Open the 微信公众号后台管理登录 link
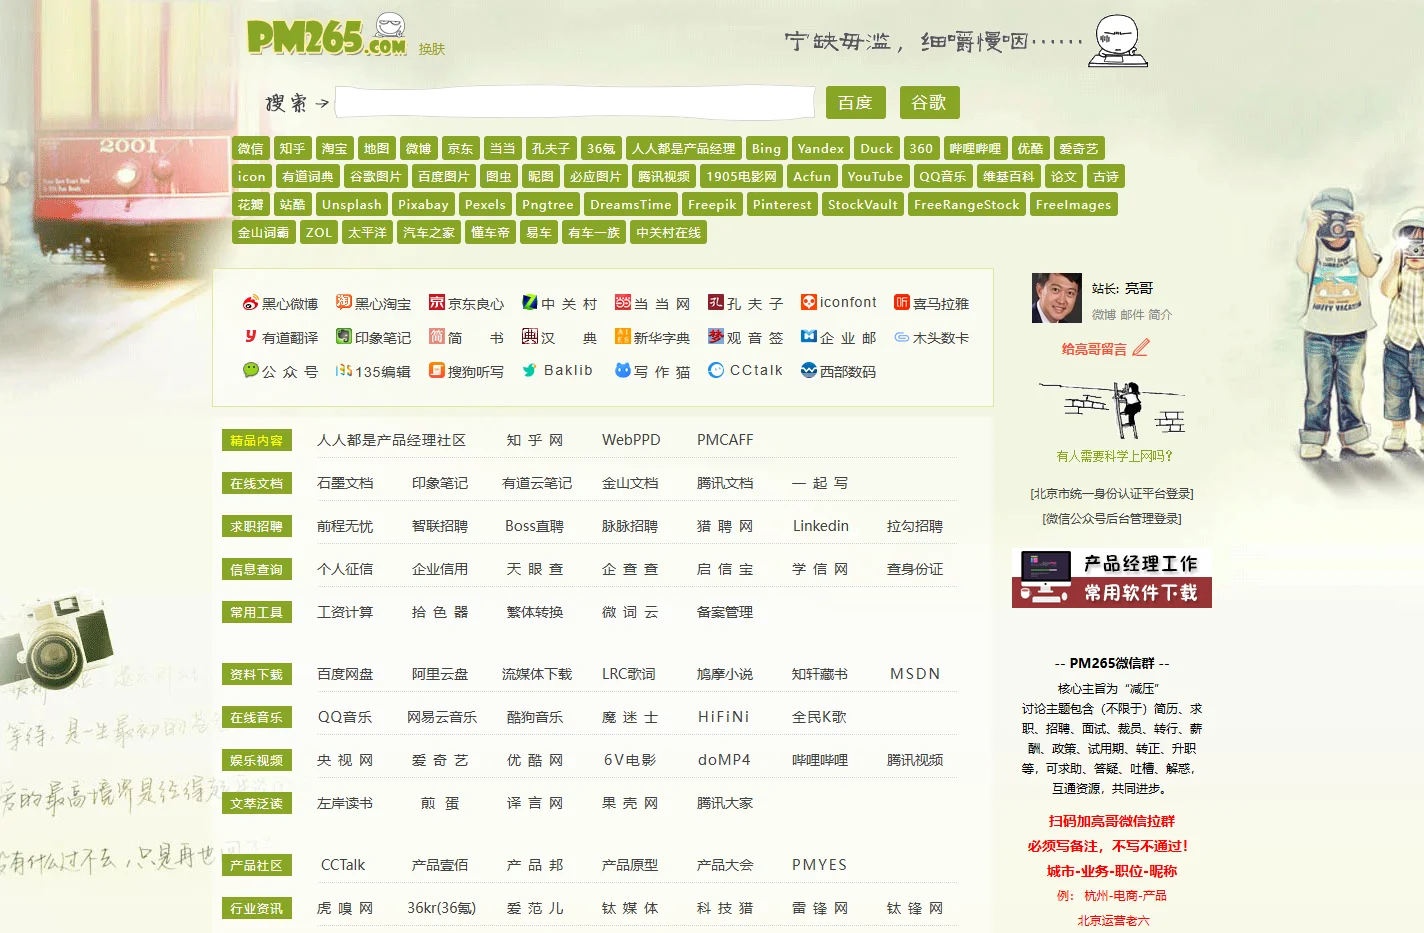This screenshot has width=1424, height=933. 1112,519
